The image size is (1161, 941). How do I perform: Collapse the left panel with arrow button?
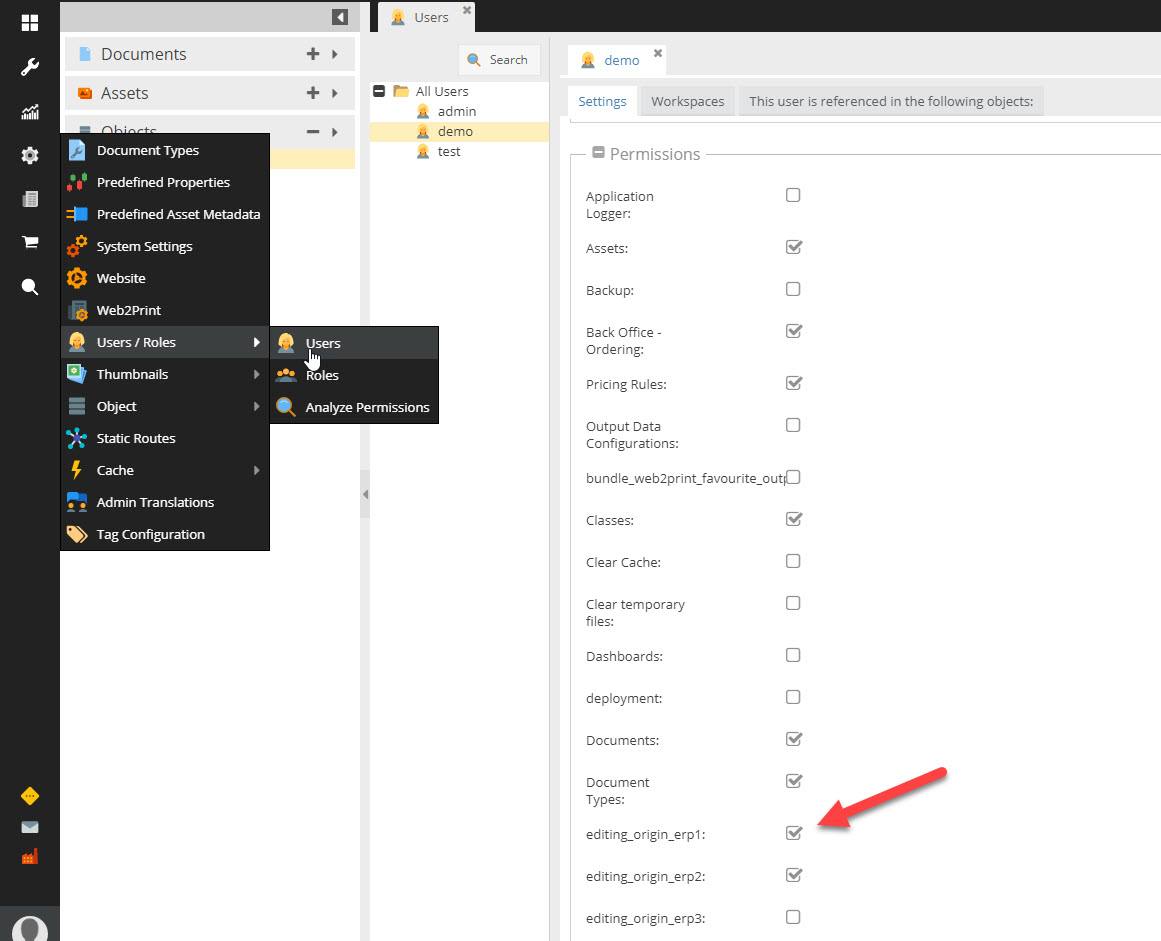[x=340, y=17]
